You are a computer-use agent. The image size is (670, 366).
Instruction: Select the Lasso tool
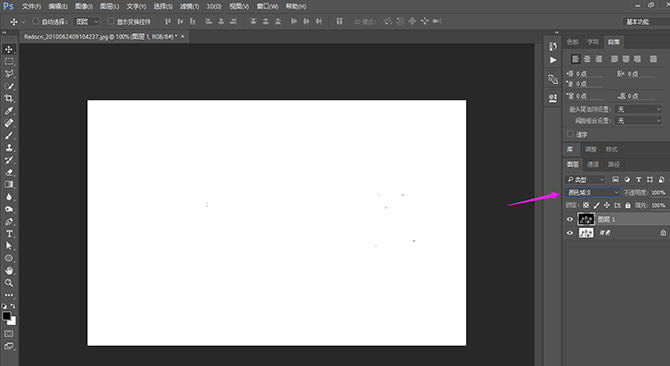click(x=9, y=73)
